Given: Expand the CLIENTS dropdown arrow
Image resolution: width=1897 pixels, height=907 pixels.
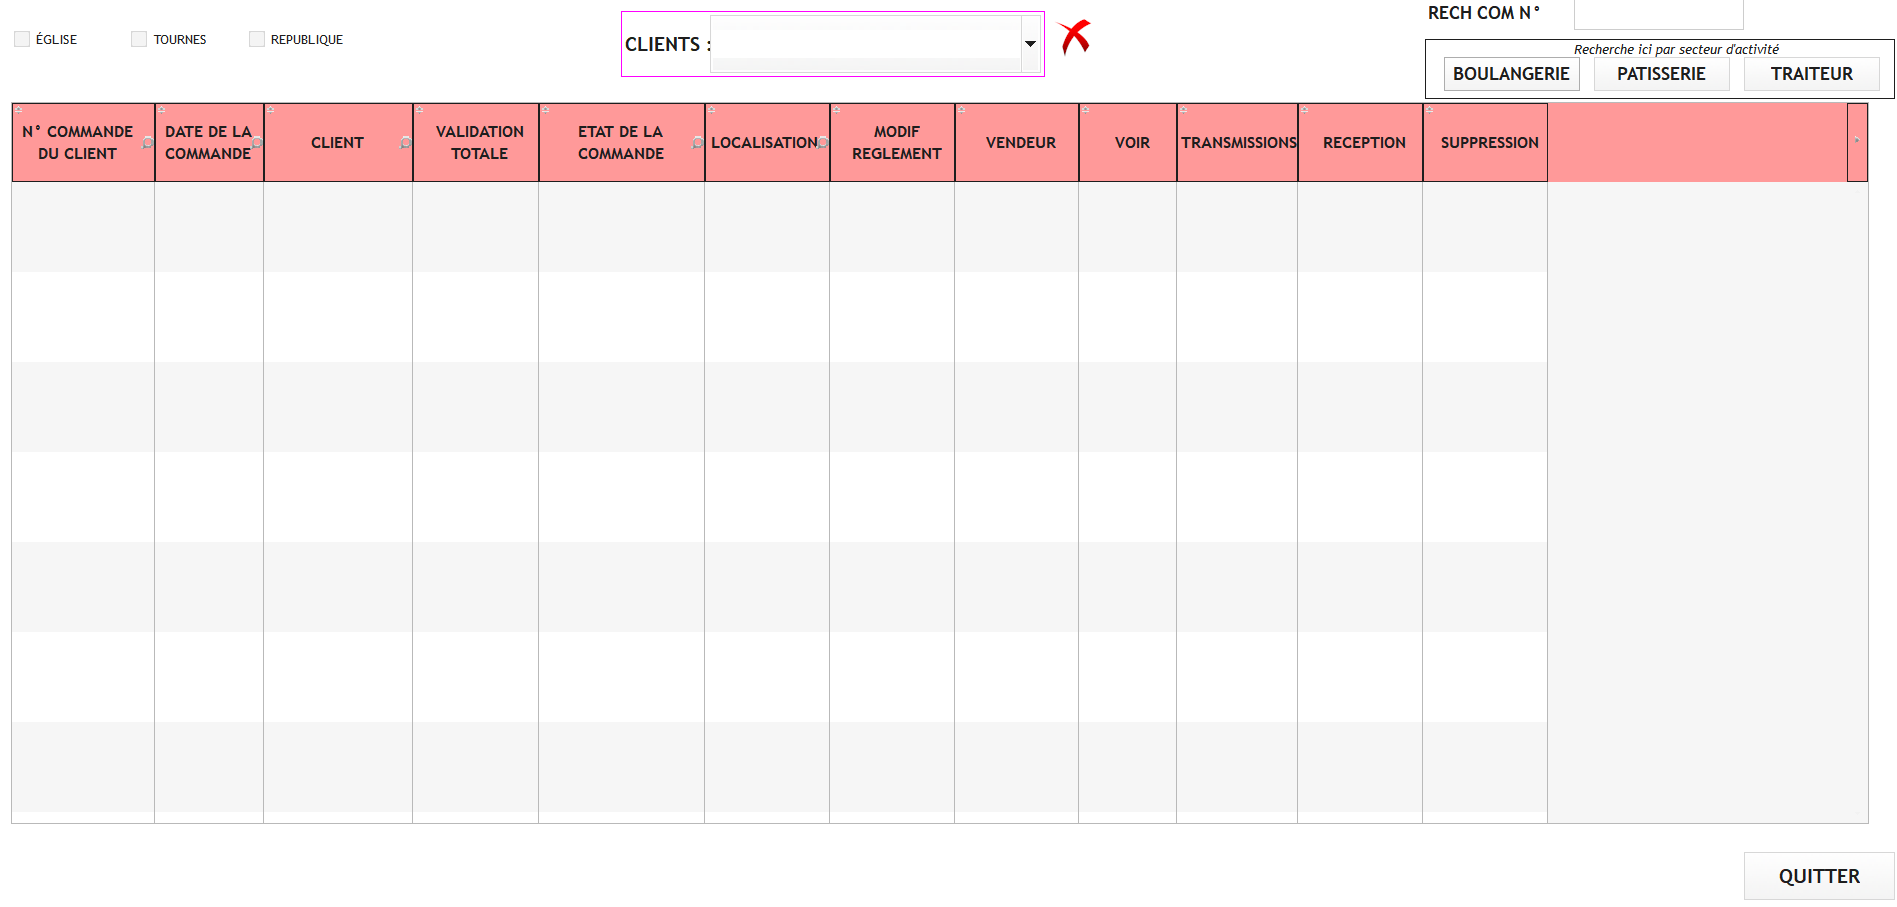Looking at the screenshot, I should [1030, 44].
